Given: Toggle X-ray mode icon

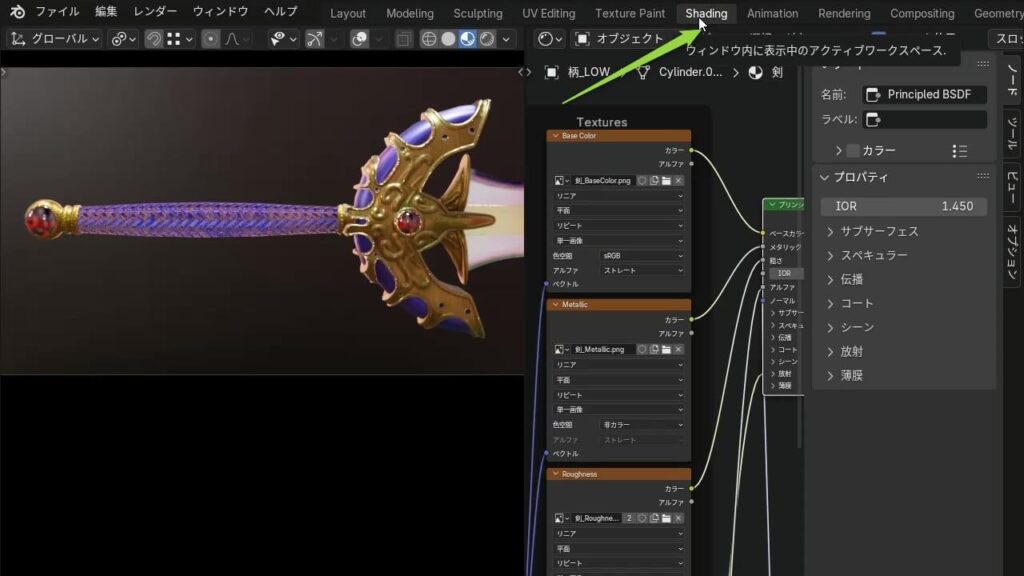Looking at the screenshot, I should 404,39.
